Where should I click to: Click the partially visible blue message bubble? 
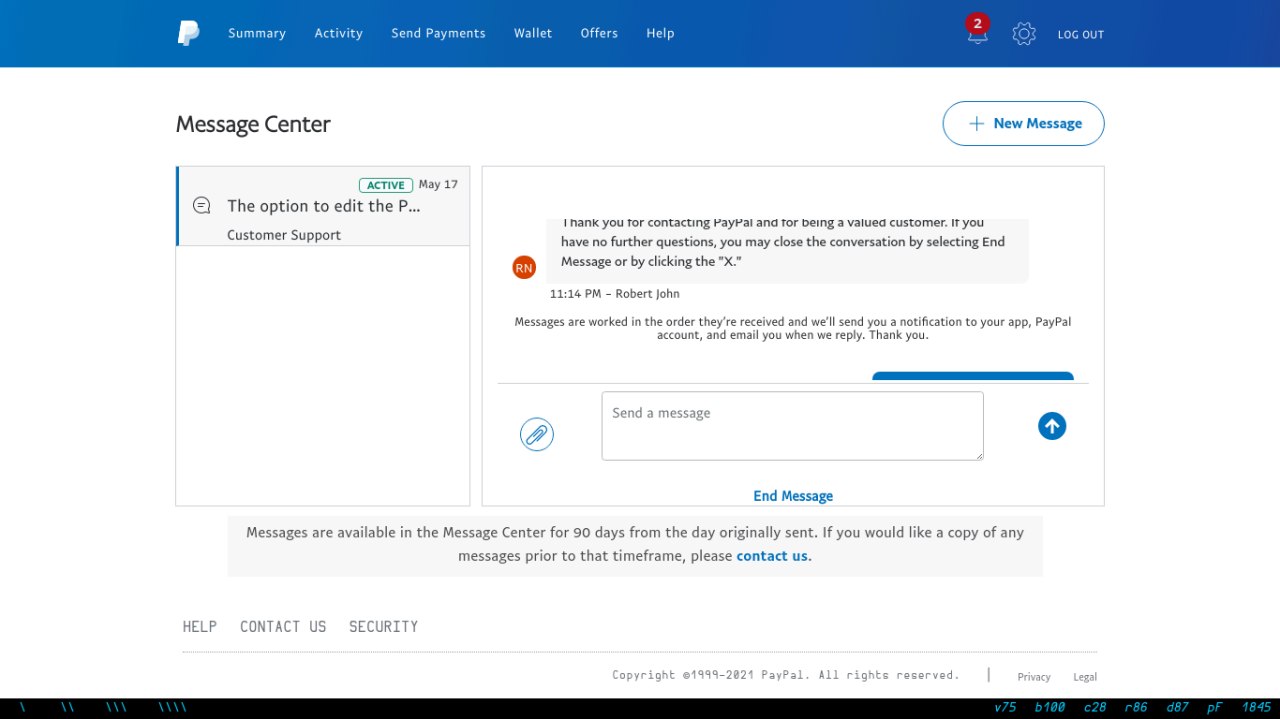click(x=973, y=376)
